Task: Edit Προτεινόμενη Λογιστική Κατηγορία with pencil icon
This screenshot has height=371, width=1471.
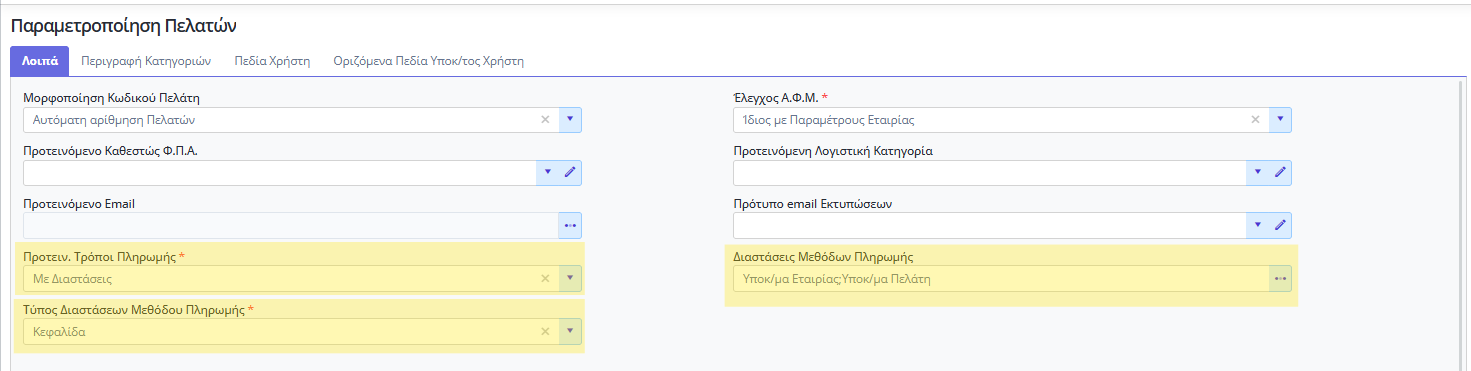Action: click(x=1280, y=172)
